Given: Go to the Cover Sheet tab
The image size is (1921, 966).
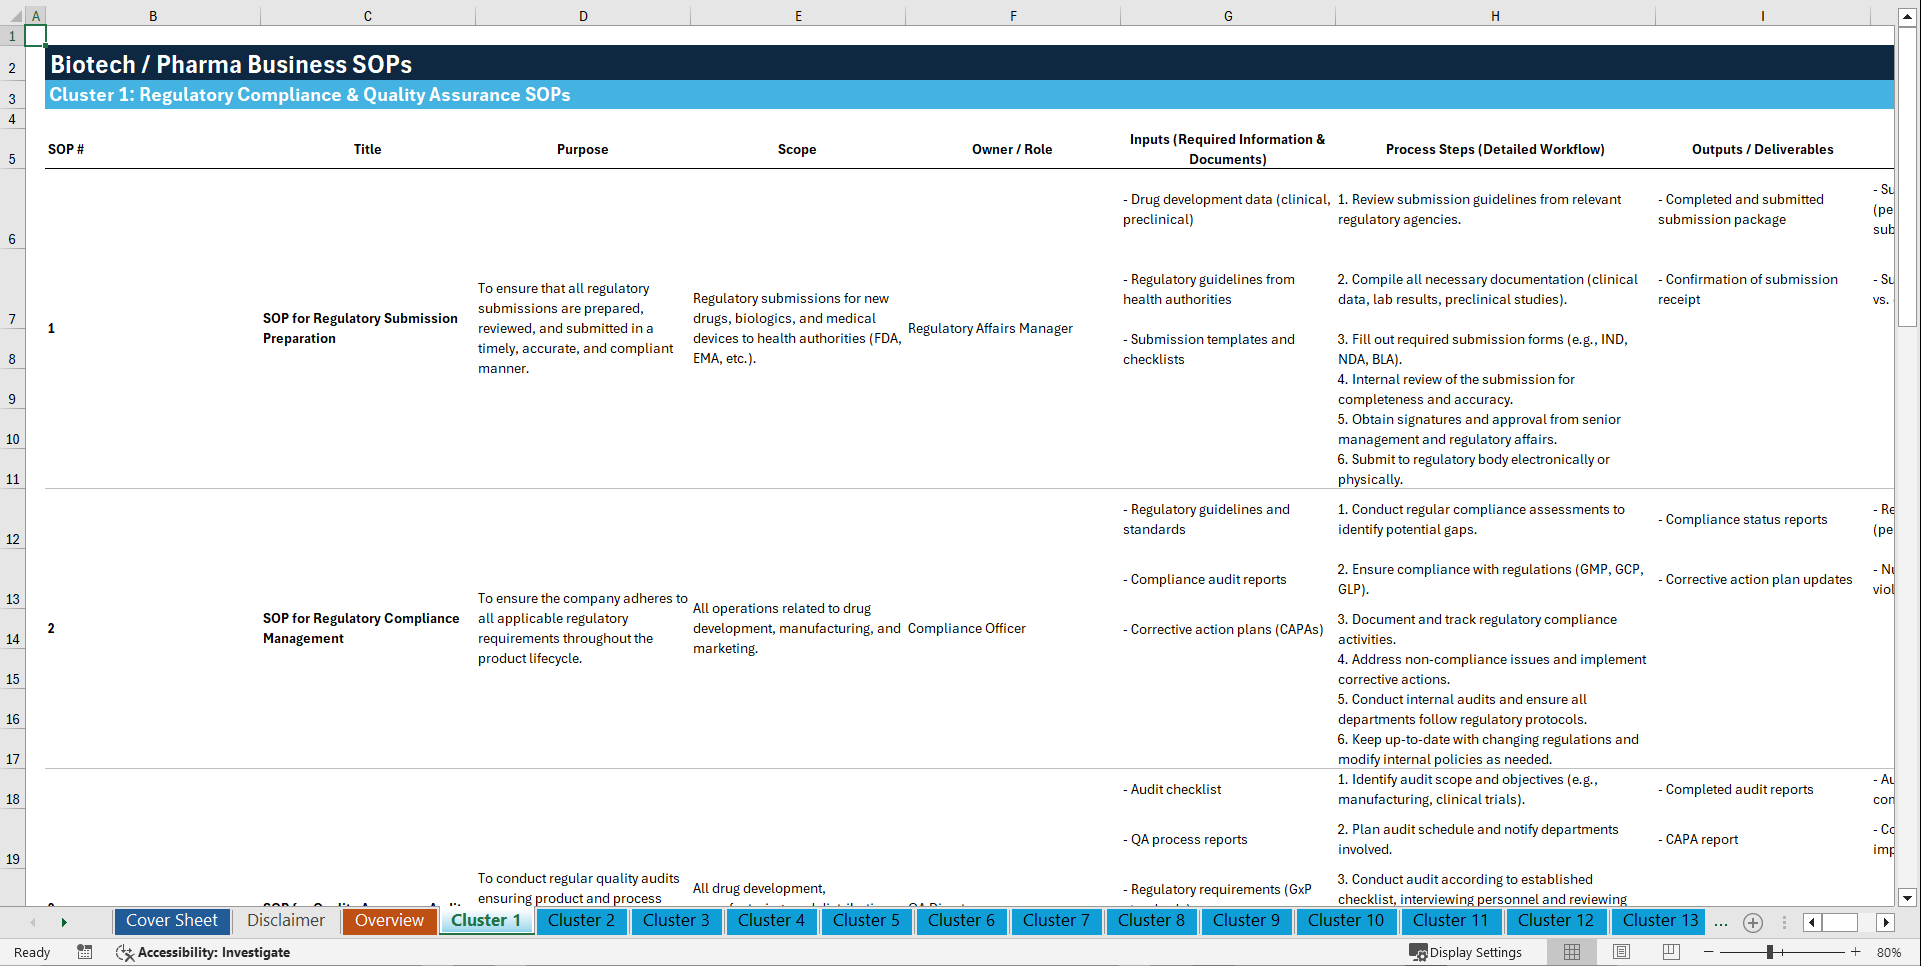Looking at the screenshot, I should (x=171, y=920).
